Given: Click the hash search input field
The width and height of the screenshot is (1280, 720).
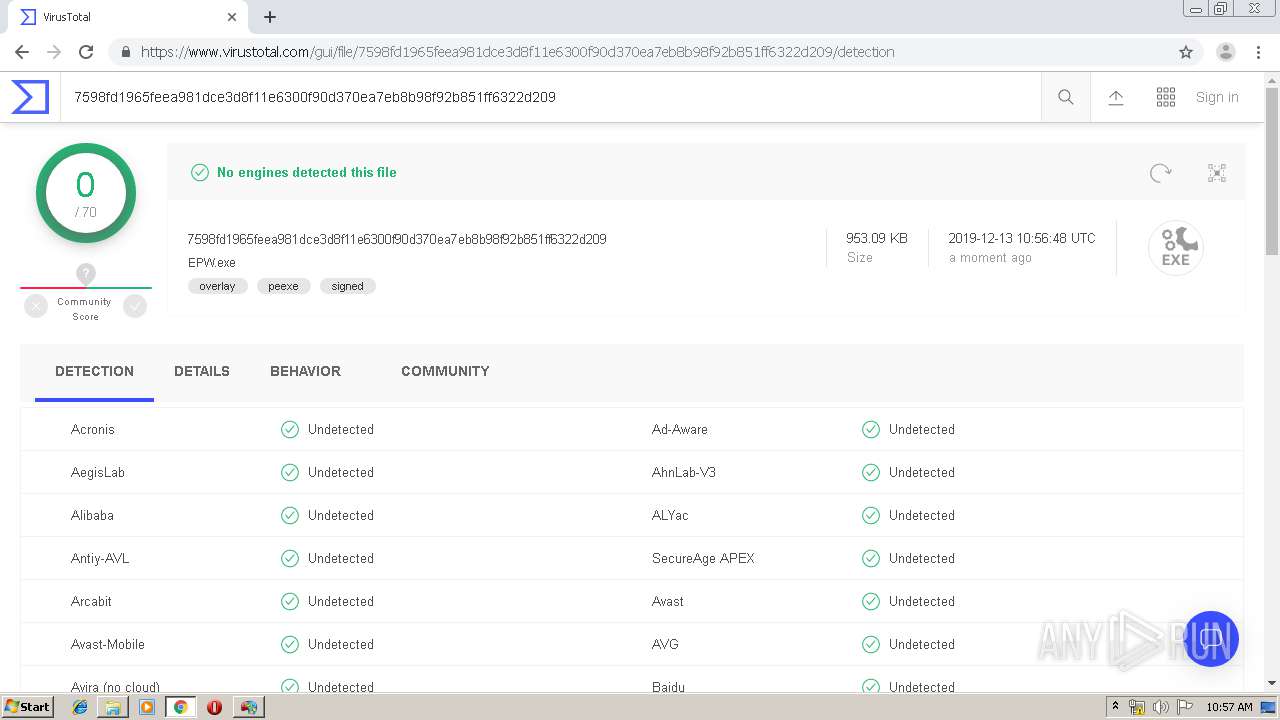Looking at the screenshot, I should tap(550, 97).
